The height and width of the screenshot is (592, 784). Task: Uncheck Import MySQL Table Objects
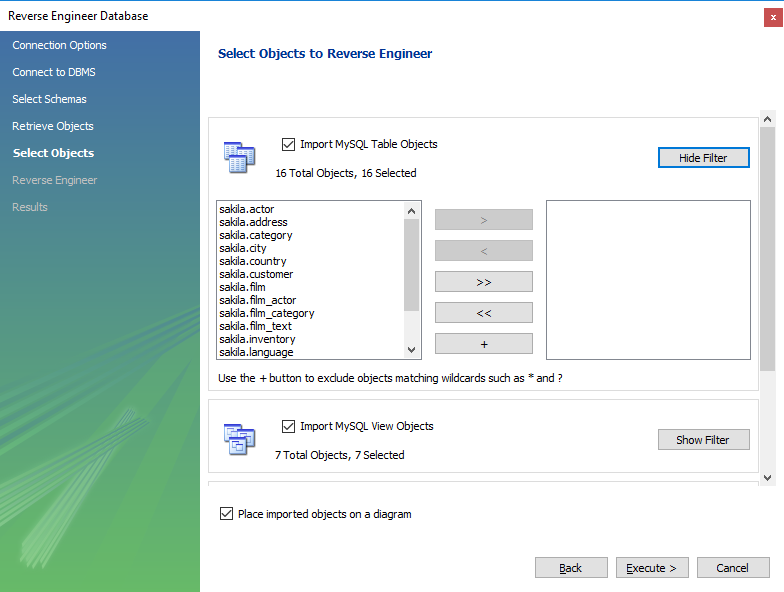pos(289,144)
